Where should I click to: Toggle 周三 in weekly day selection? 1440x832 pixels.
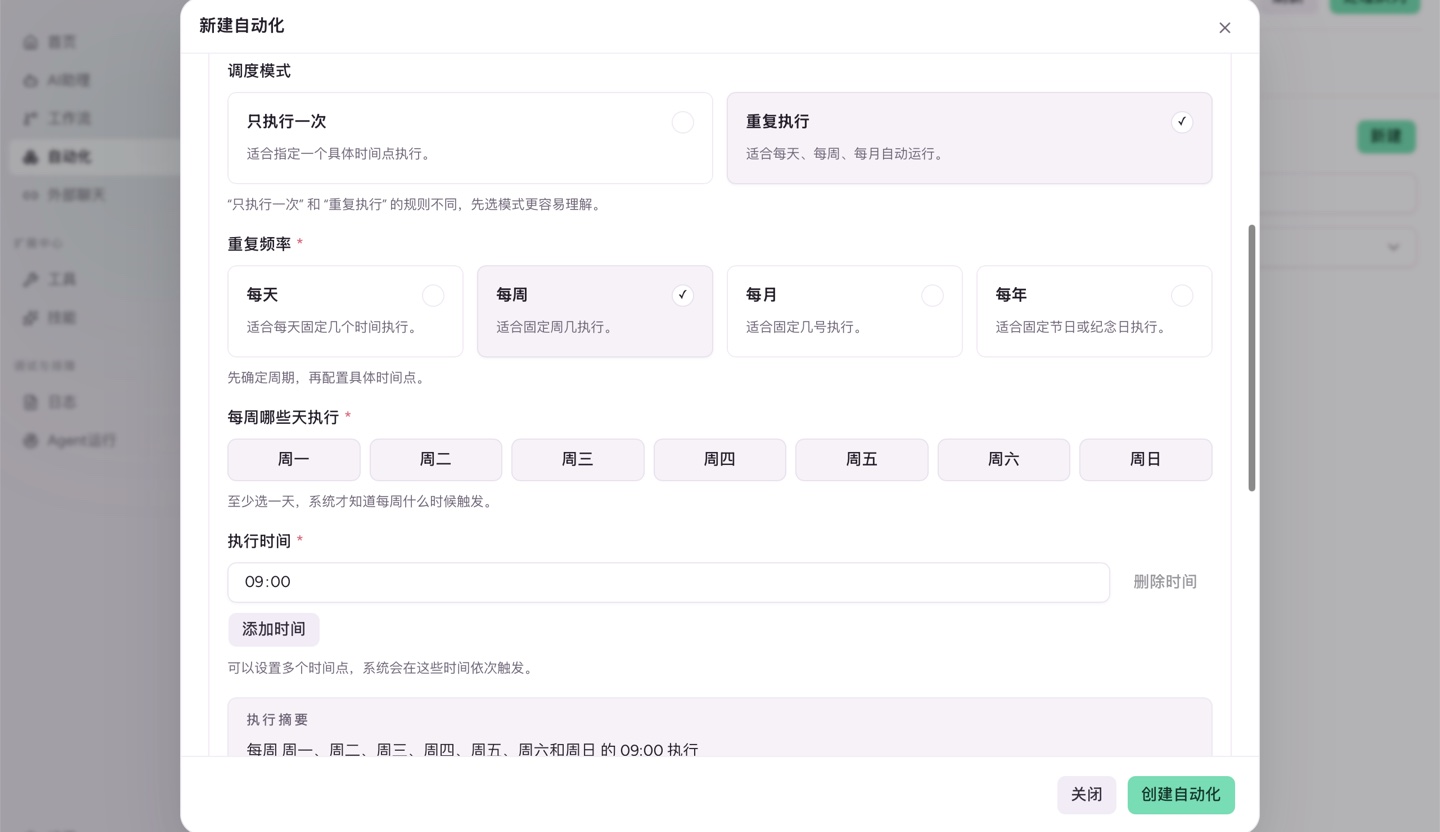coord(577,459)
